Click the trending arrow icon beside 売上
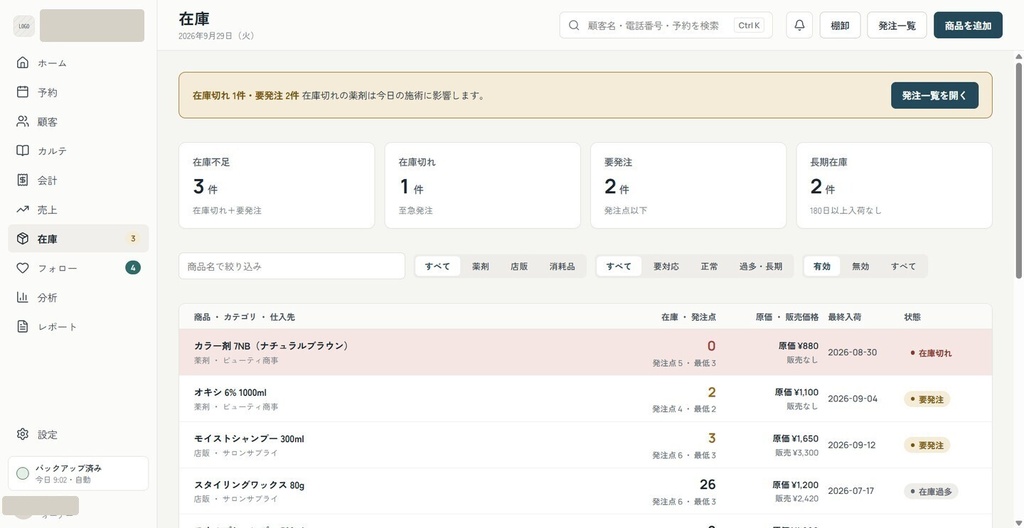The width and height of the screenshot is (1024, 528). click(23, 209)
